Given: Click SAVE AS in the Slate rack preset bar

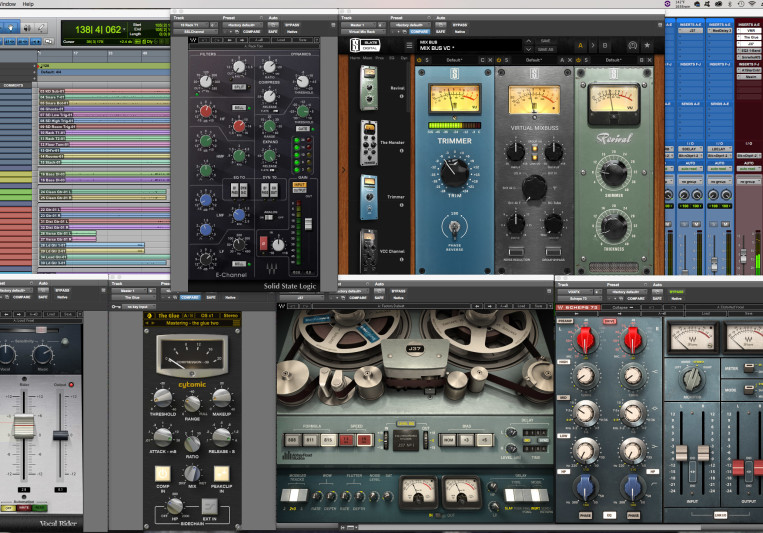Looking at the screenshot, I should coord(546,49).
